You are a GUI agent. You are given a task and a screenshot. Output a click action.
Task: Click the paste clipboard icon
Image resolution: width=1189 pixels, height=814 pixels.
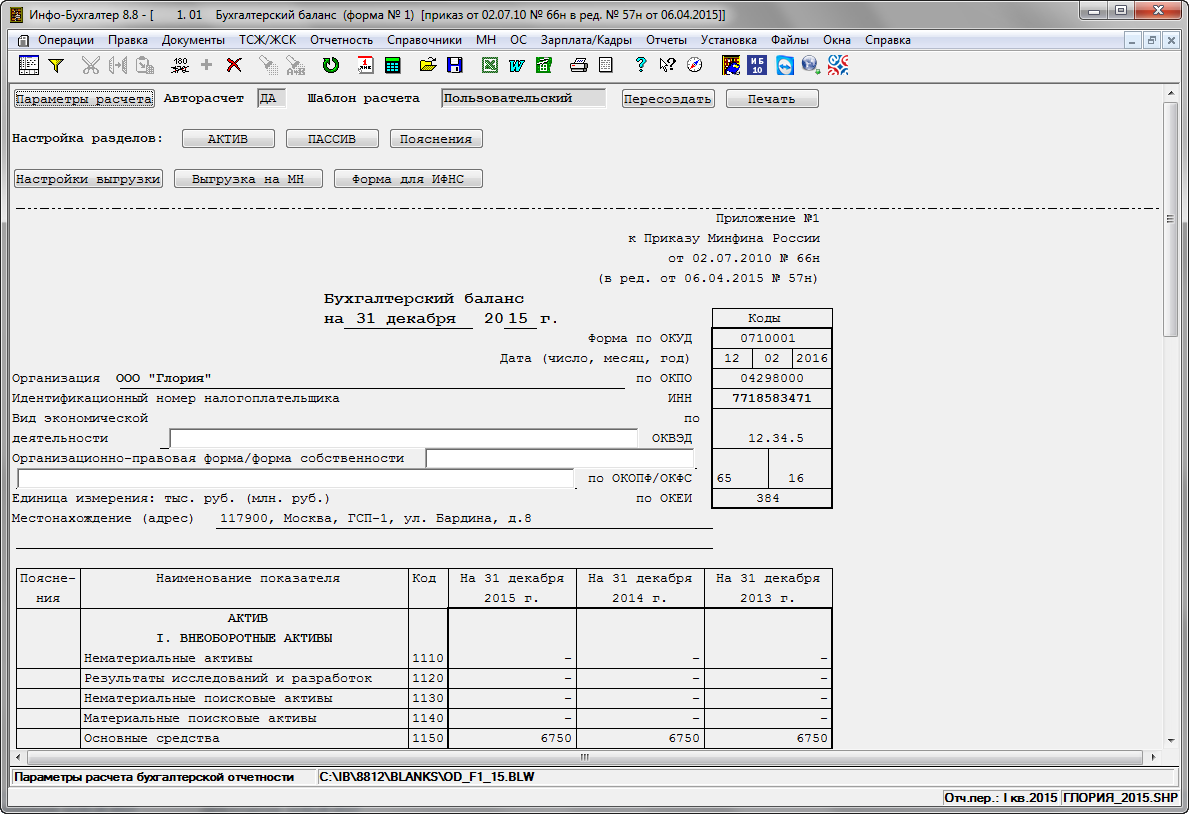[145, 66]
